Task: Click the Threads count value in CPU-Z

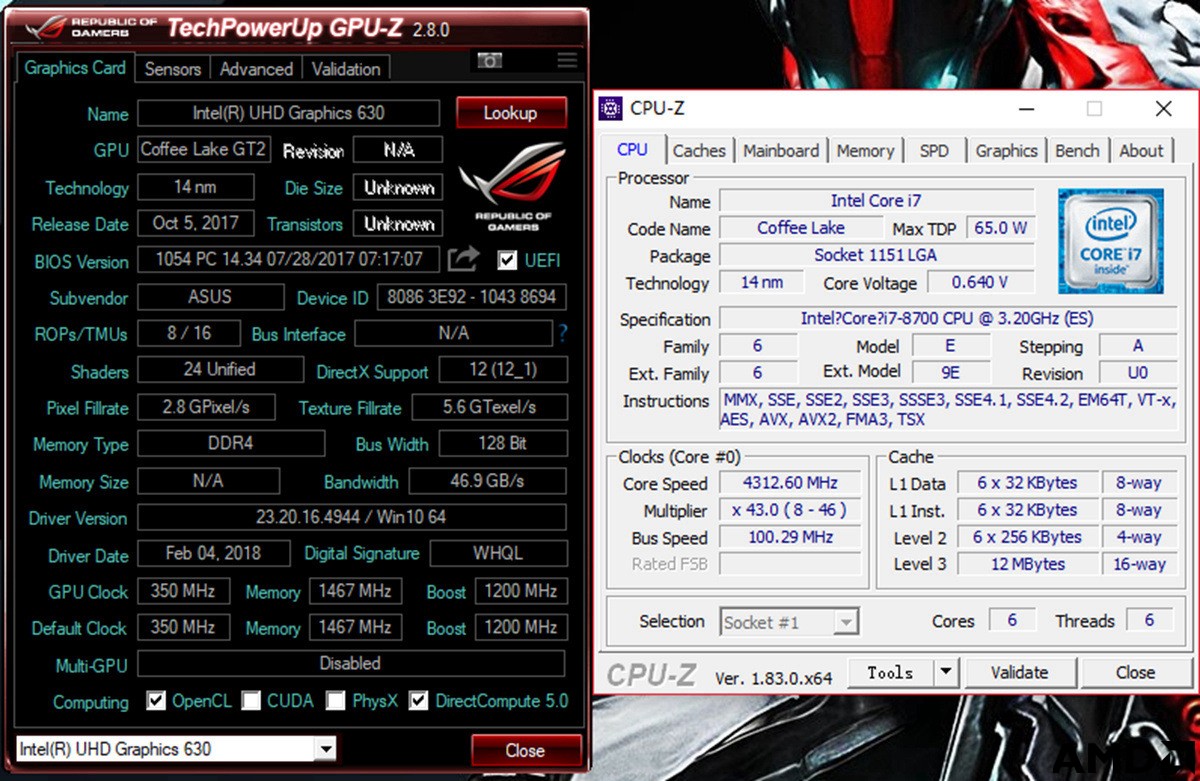Action: pyautogui.click(x=1150, y=620)
